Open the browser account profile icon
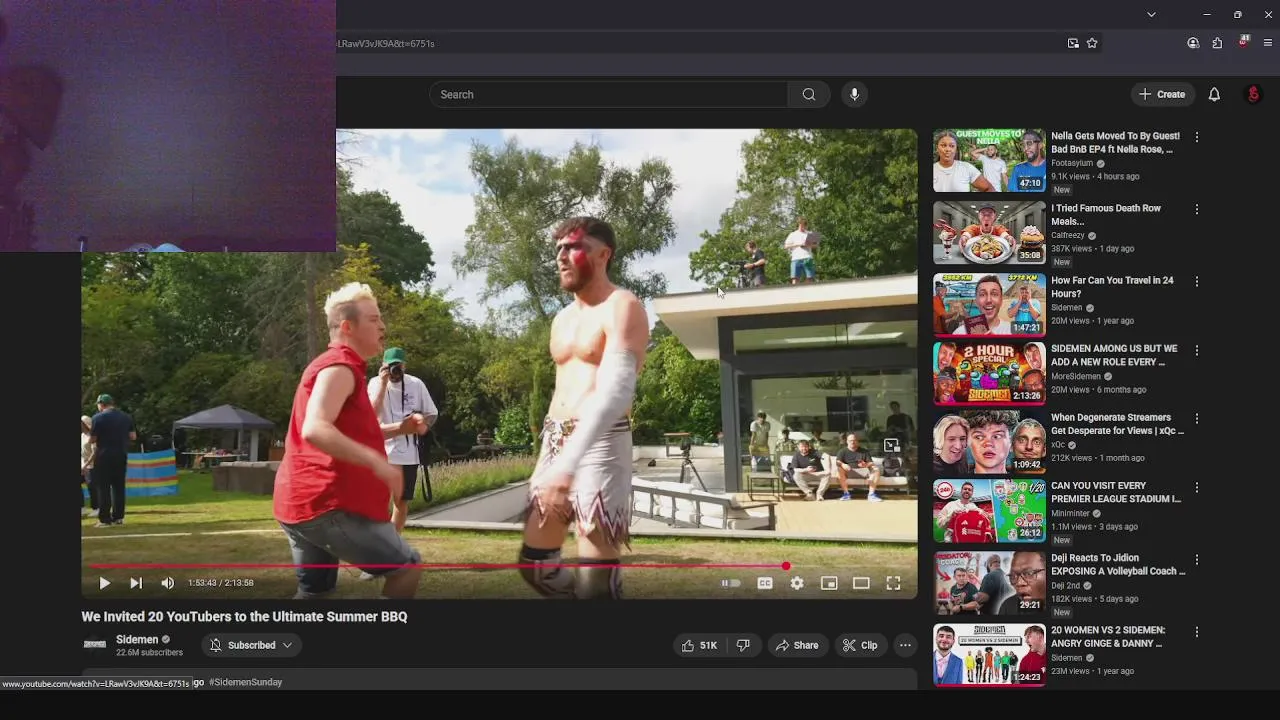The height and width of the screenshot is (720, 1280). click(1193, 43)
